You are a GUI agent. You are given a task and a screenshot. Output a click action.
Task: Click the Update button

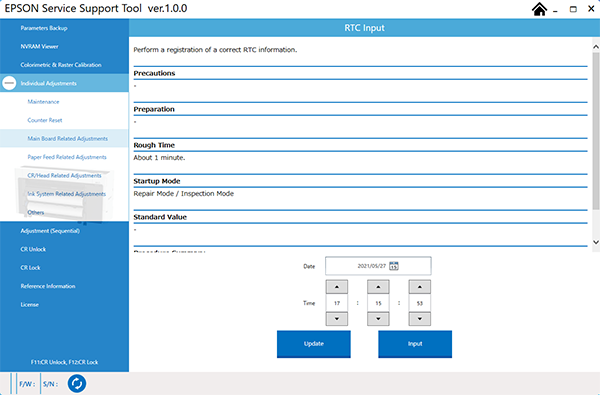pos(314,344)
